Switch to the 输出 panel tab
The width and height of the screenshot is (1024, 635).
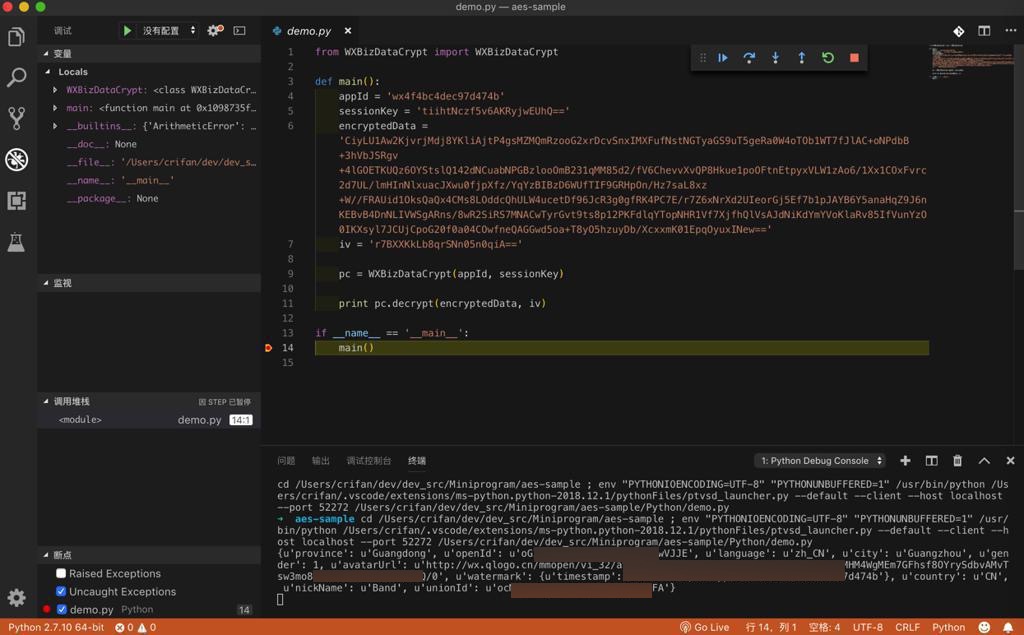320,461
